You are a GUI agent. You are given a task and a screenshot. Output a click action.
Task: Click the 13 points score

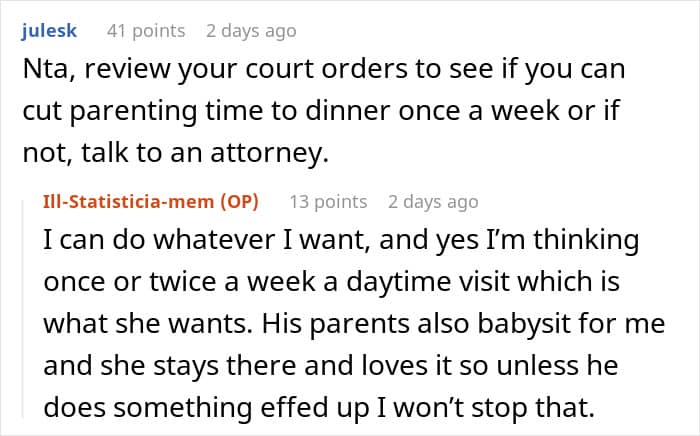click(x=328, y=202)
